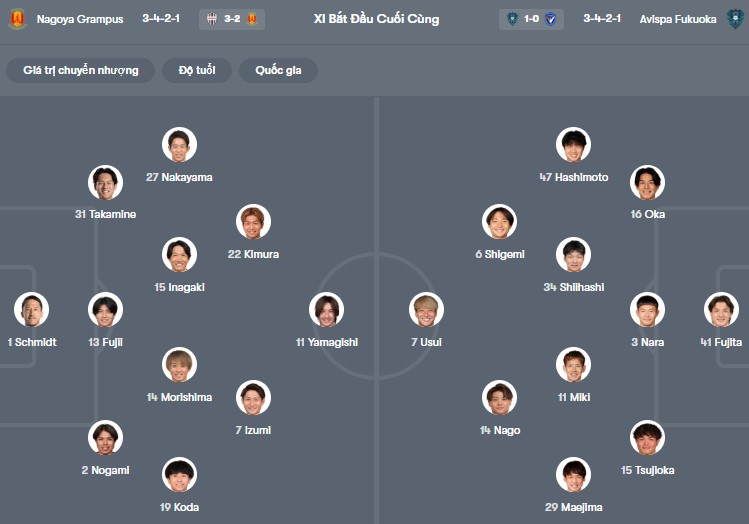This screenshot has height=524, width=749.
Task: Select Hashimoto's player avatar
Action: 573,145
